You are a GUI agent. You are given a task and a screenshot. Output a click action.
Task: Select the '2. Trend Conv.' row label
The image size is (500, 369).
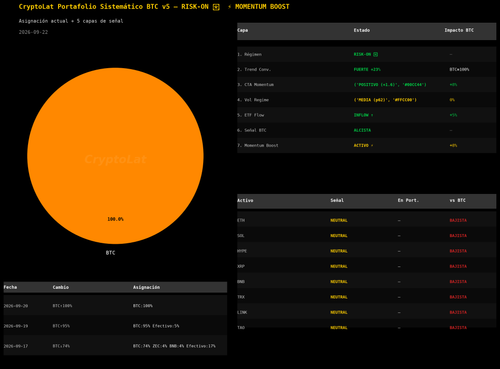pyautogui.click(x=254, y=69)
